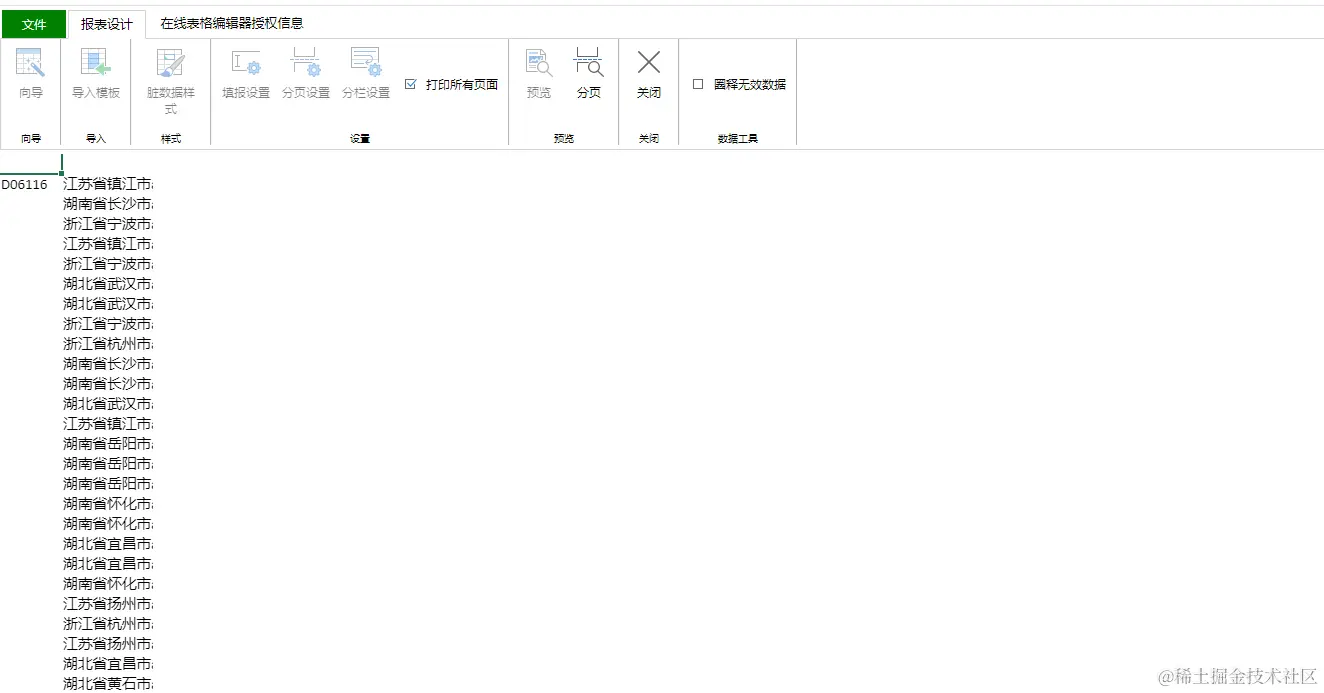This screenshot has height=693, width=1324.
Task: Toggle the 打印所有页面 checkbox
Action: click(x=410, y=85)
